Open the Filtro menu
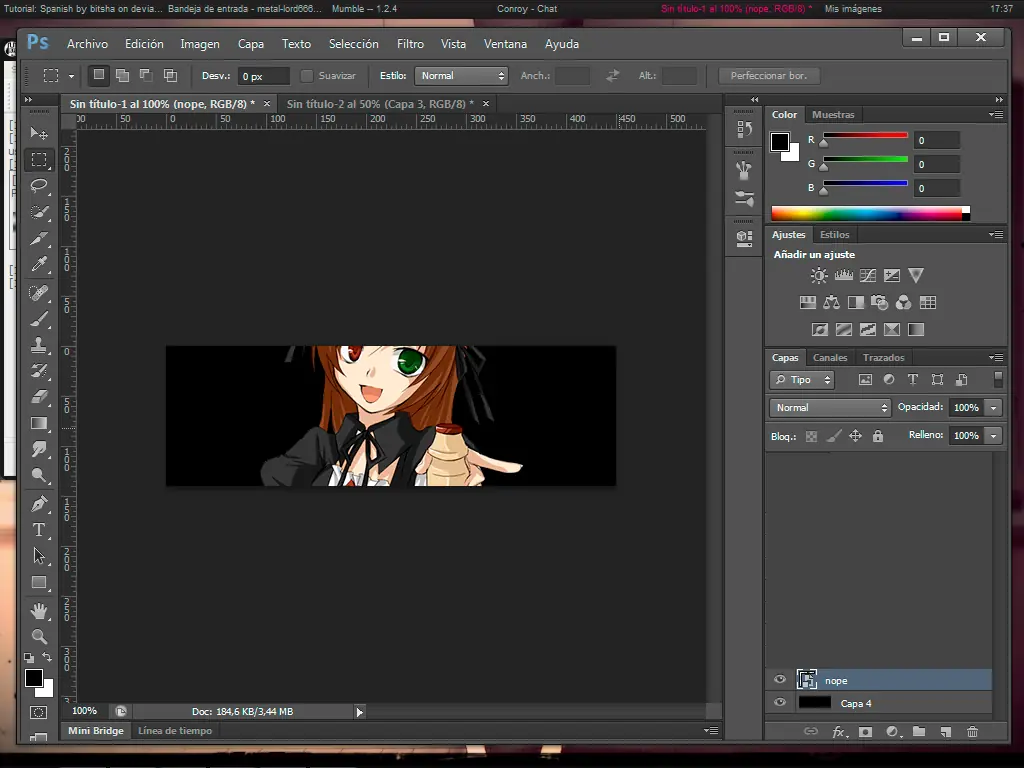1024x768 pixels. 410,44
